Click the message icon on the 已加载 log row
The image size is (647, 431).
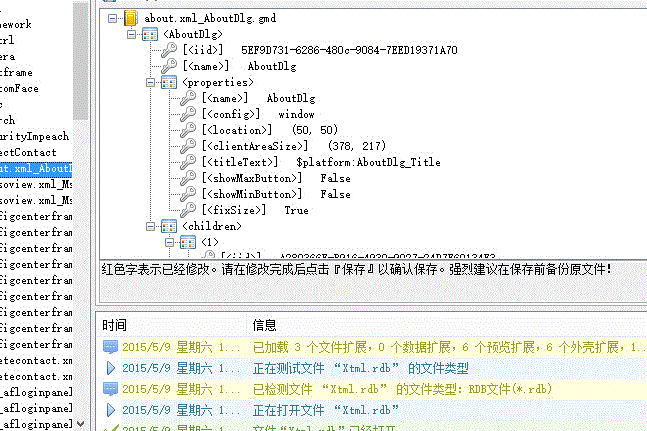pos(110,347)
